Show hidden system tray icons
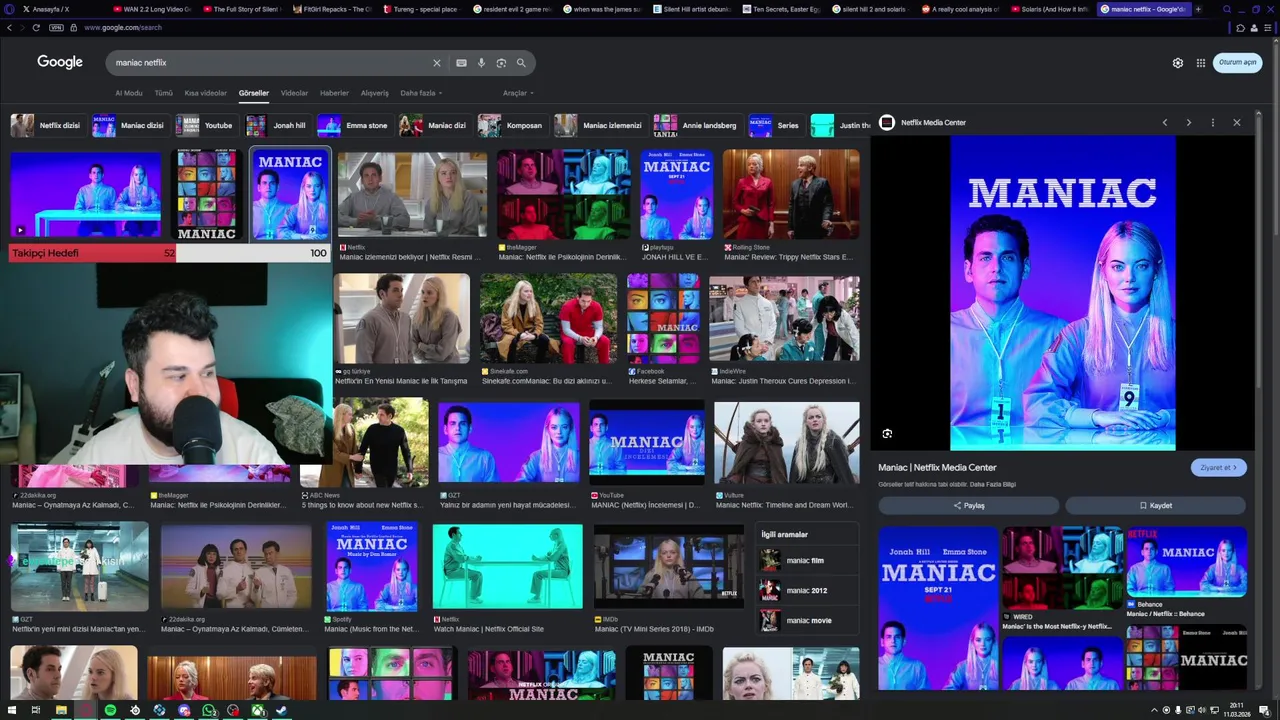This screenshot has height=720, width=1280. pos(1153,710)
